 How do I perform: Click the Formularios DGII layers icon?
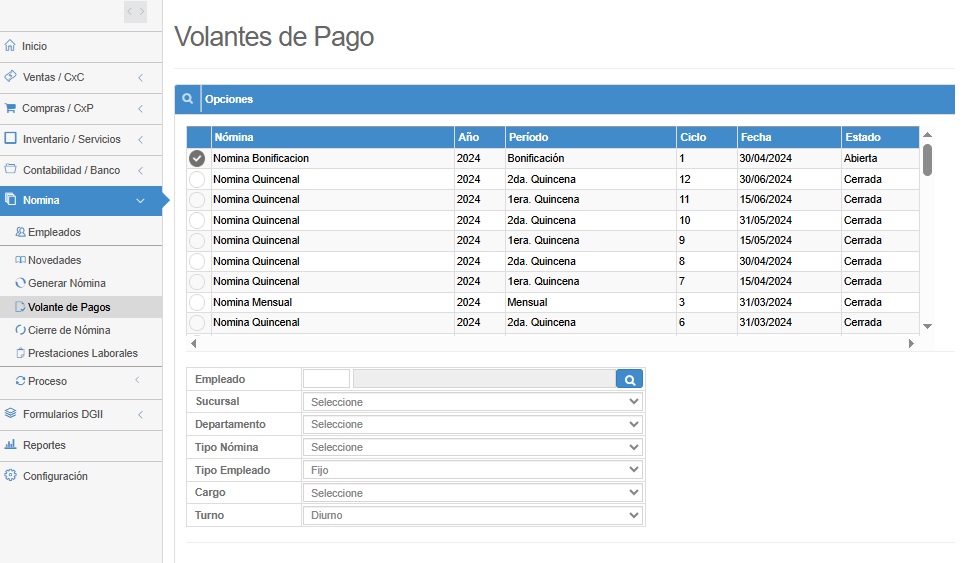(10, 413)
